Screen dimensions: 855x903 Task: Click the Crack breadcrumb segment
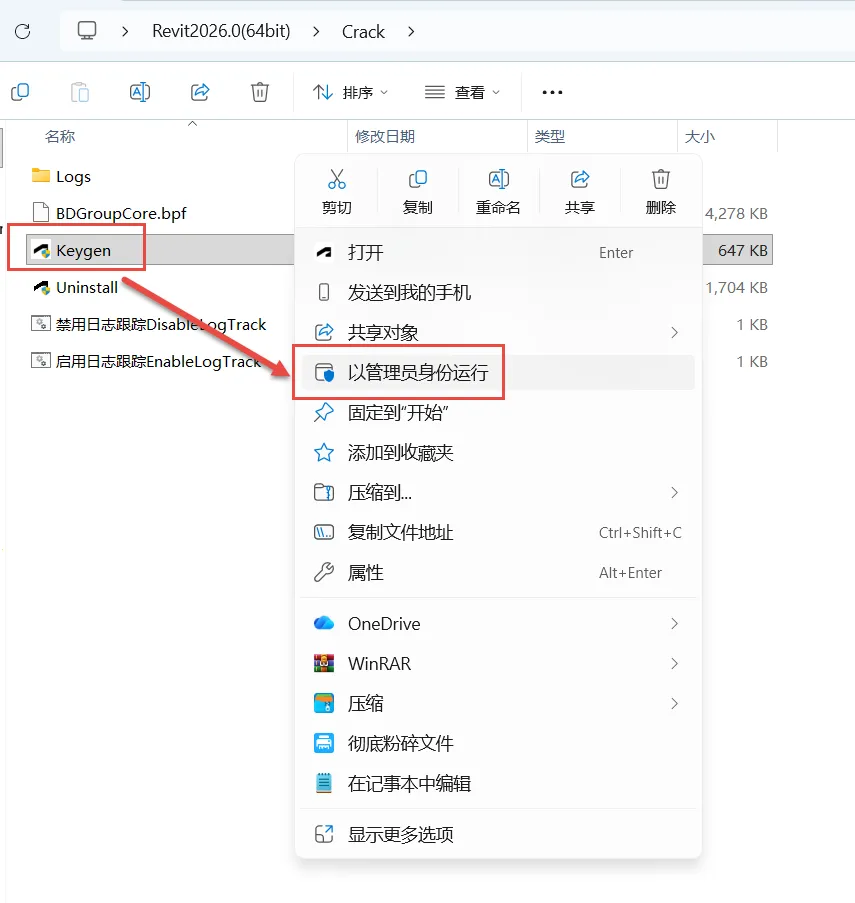click(x=363, y=32)
